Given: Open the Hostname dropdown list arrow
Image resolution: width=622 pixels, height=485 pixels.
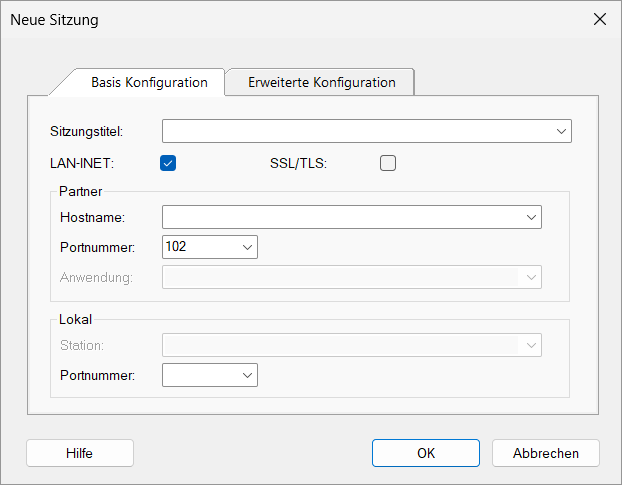Looking at the screenshot, I should (530, 217).
